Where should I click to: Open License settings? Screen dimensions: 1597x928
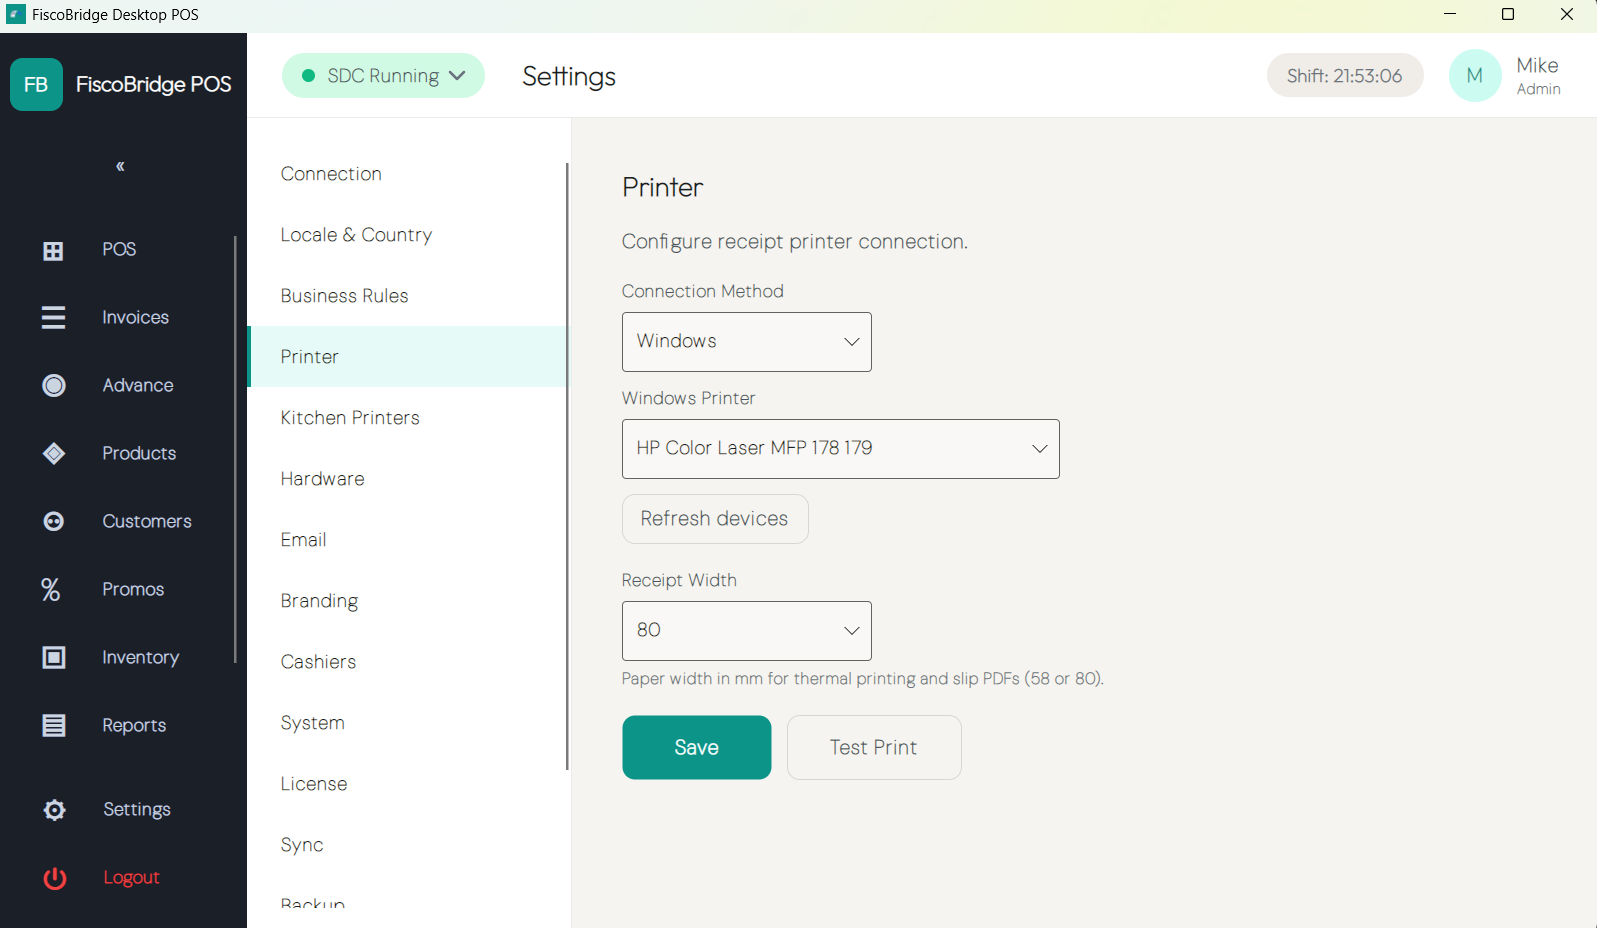(x=407, y=784)
